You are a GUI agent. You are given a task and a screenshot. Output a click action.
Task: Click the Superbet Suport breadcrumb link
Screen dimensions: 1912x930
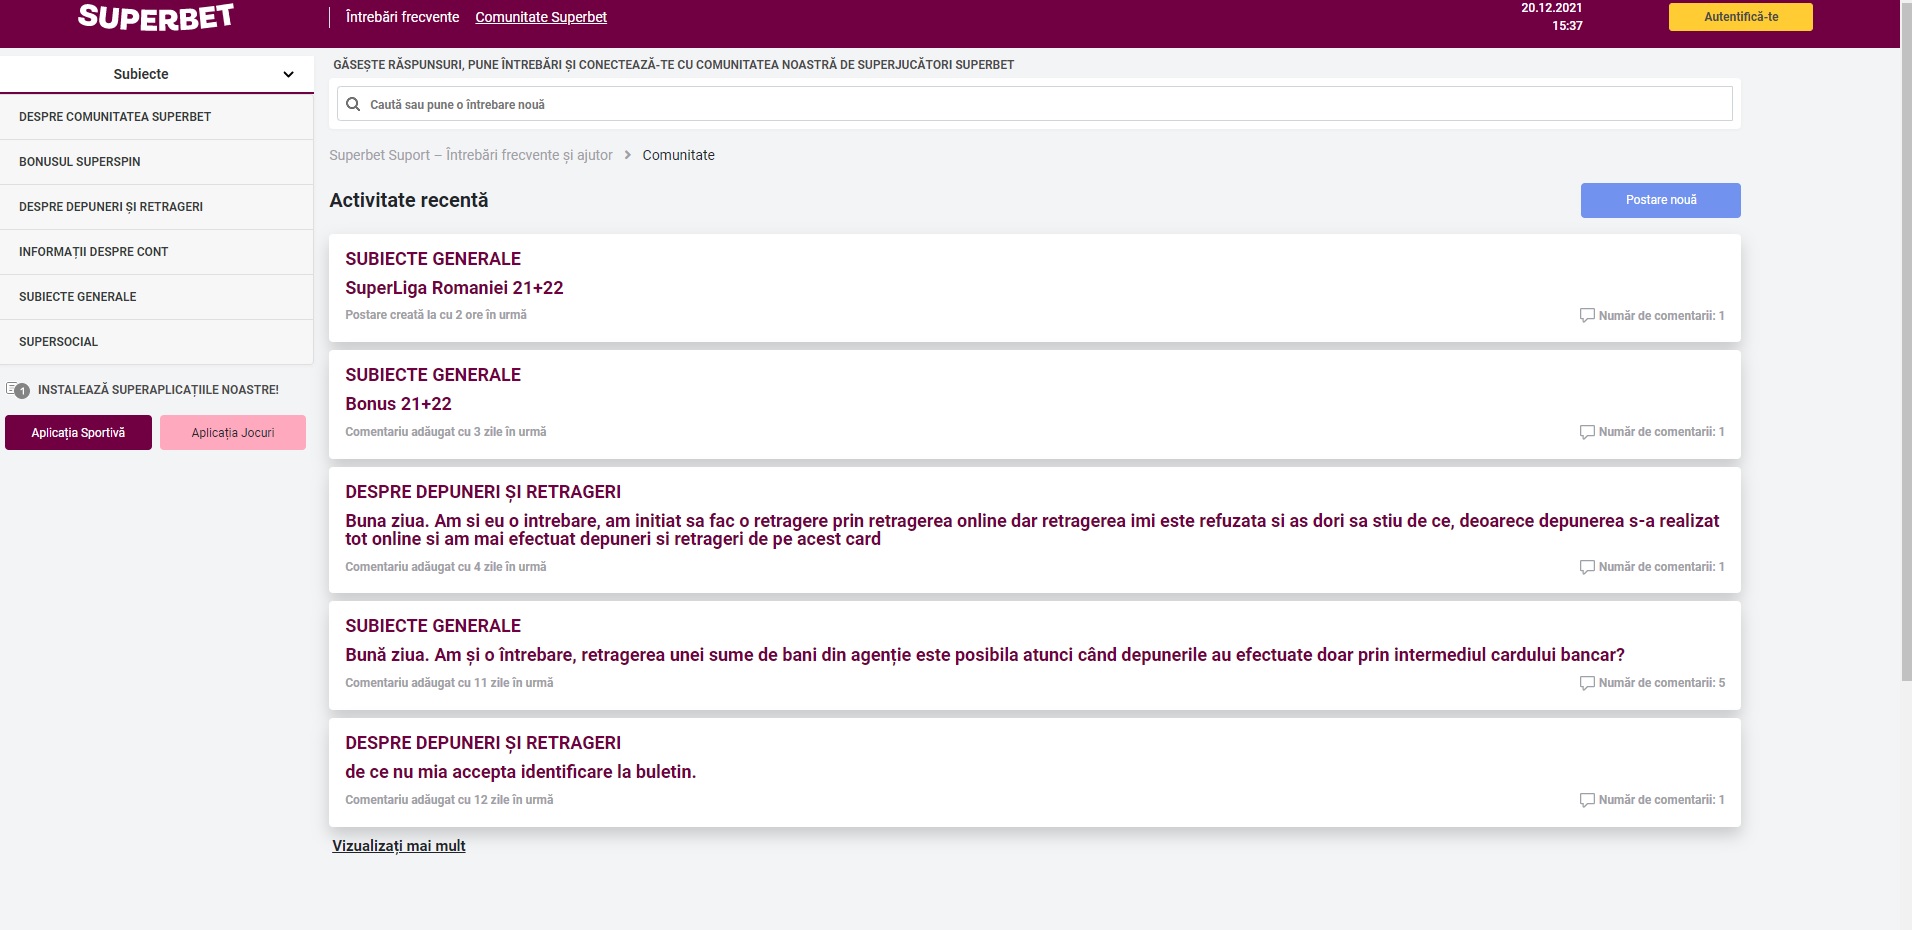pyautogui.click(x=471, y=155)
